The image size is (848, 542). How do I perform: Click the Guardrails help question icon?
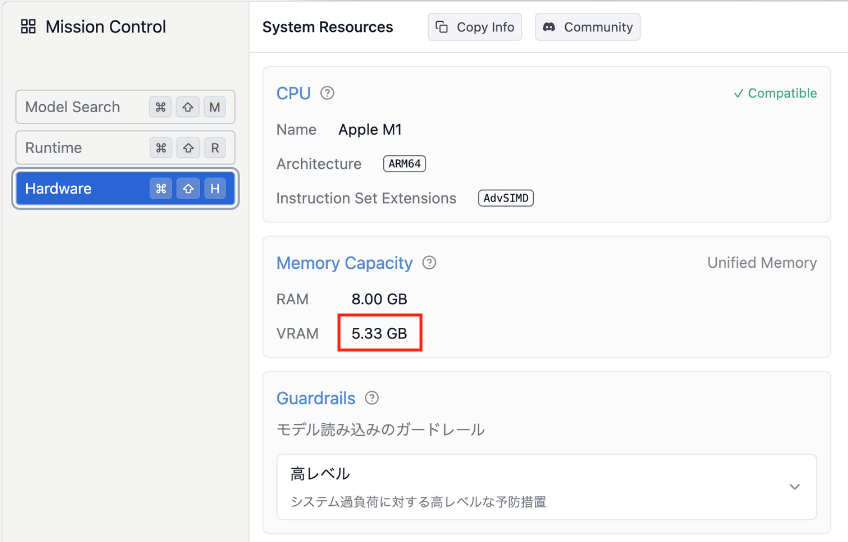click(372, 398)
